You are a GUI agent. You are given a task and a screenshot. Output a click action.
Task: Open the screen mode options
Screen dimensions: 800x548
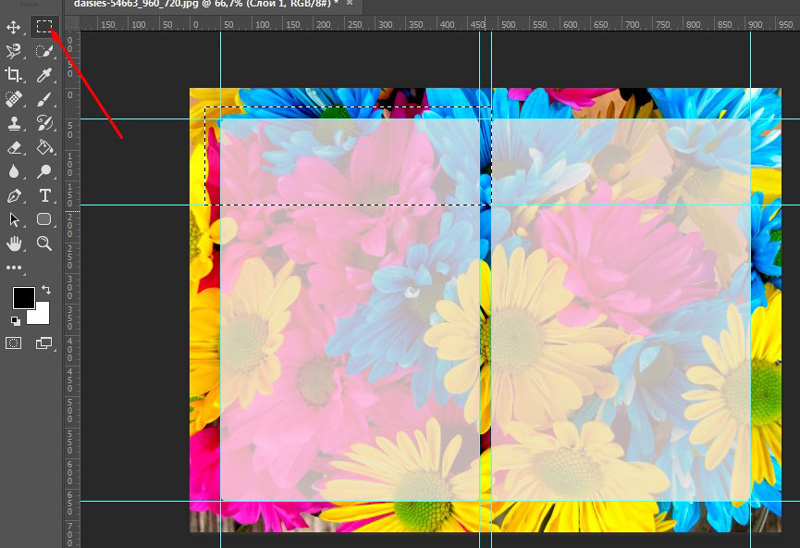[x=44, y=343]
